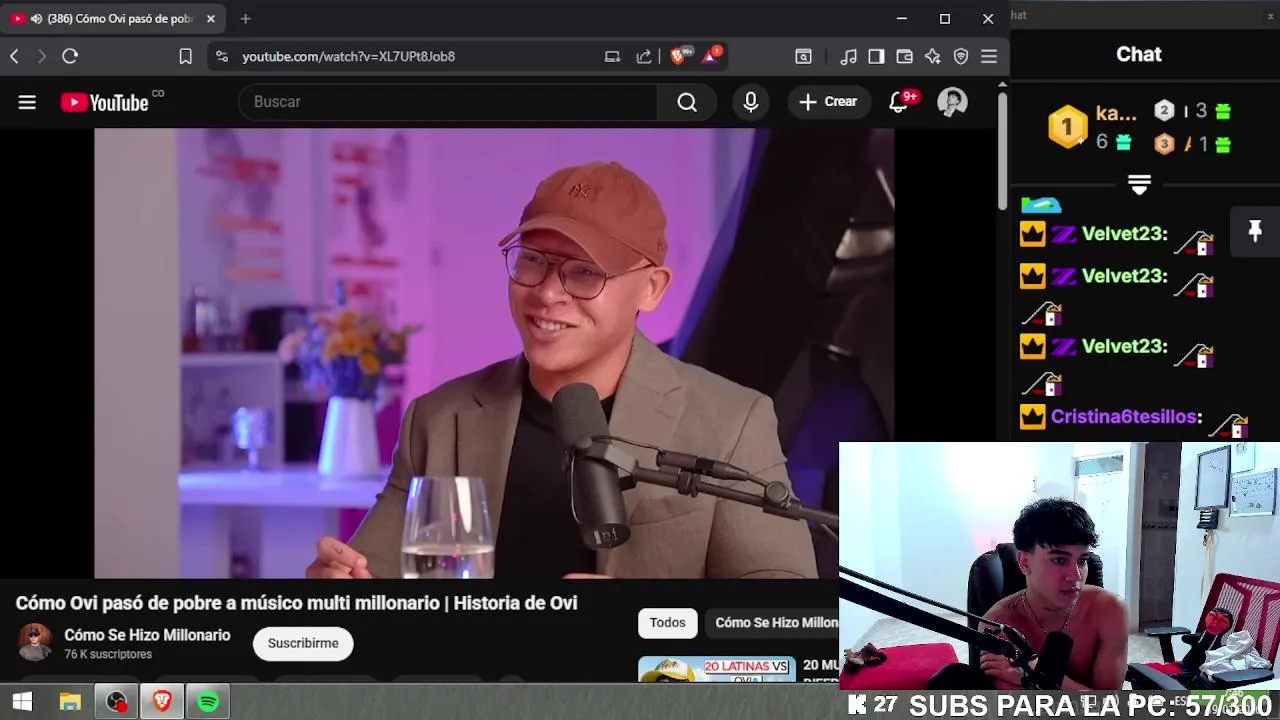Bookmark this page in Brave

[x=185, y=56]
